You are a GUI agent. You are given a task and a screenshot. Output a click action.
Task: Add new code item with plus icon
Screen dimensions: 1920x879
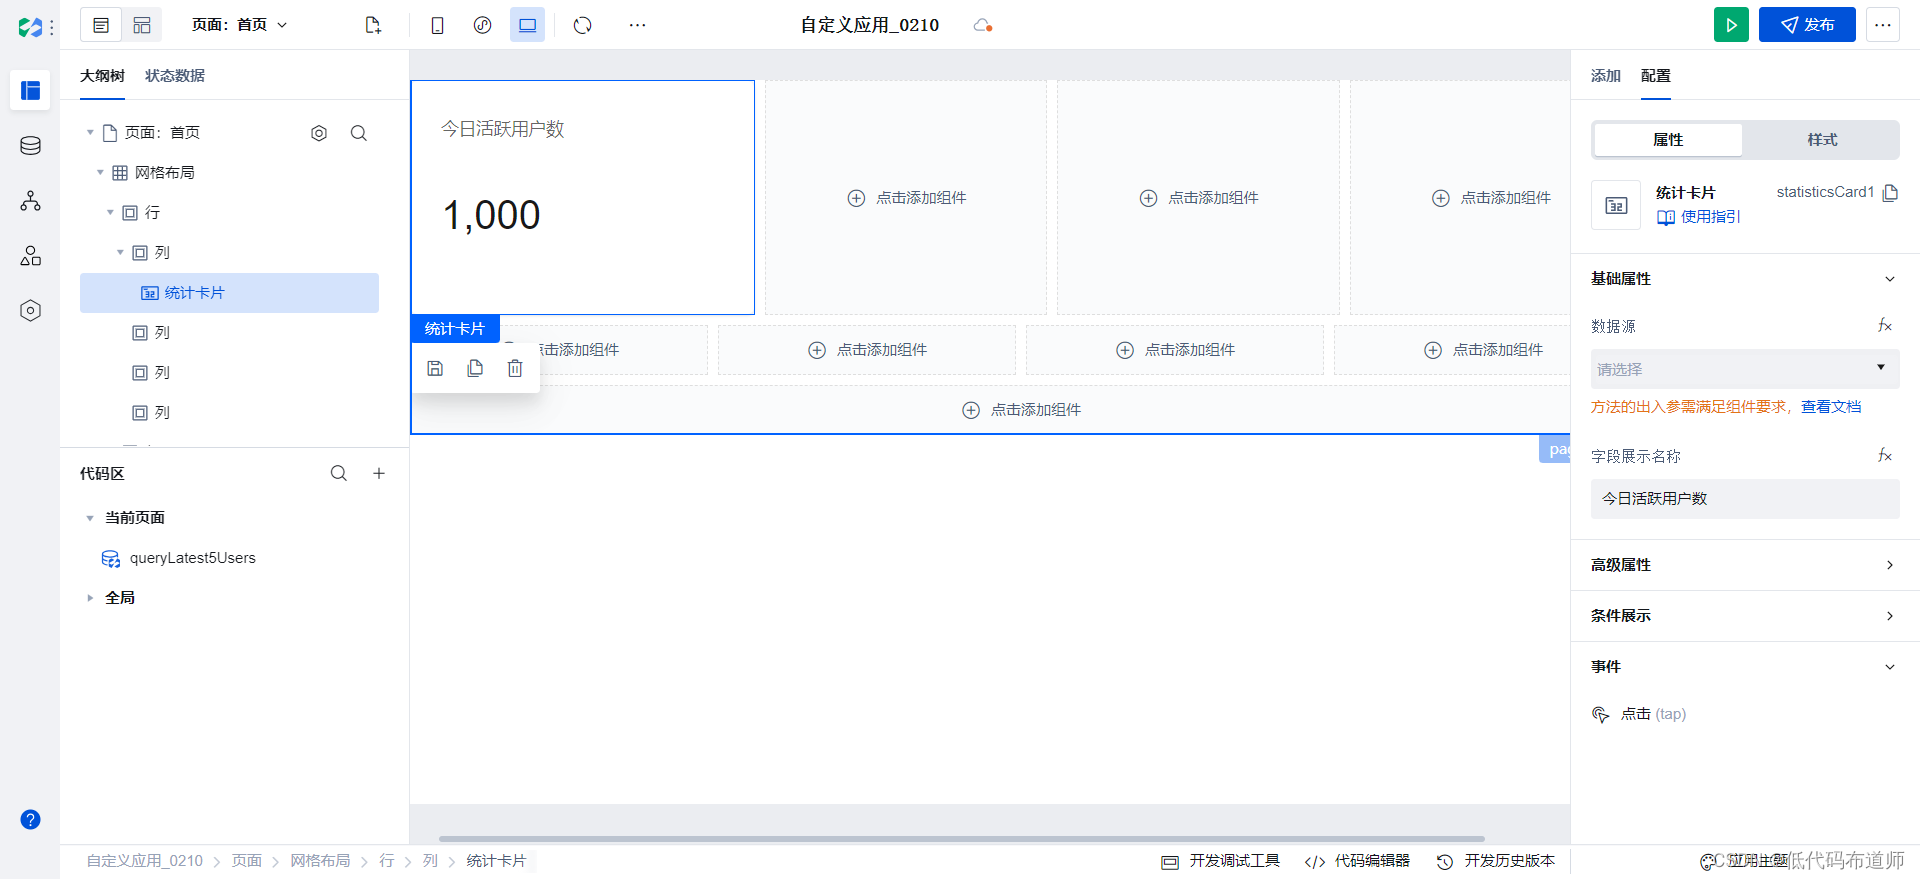379,474
